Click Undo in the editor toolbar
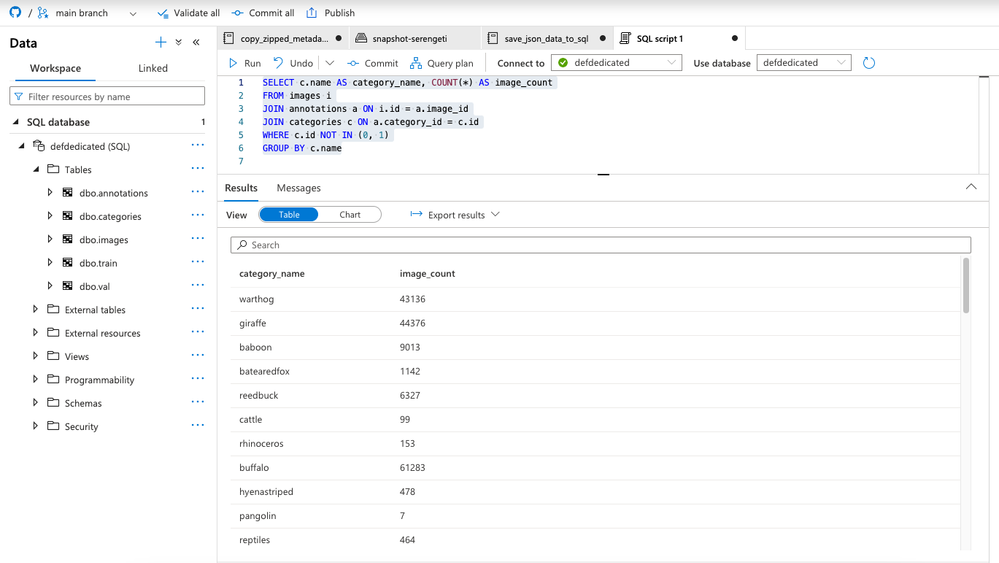 click(294, 63)
